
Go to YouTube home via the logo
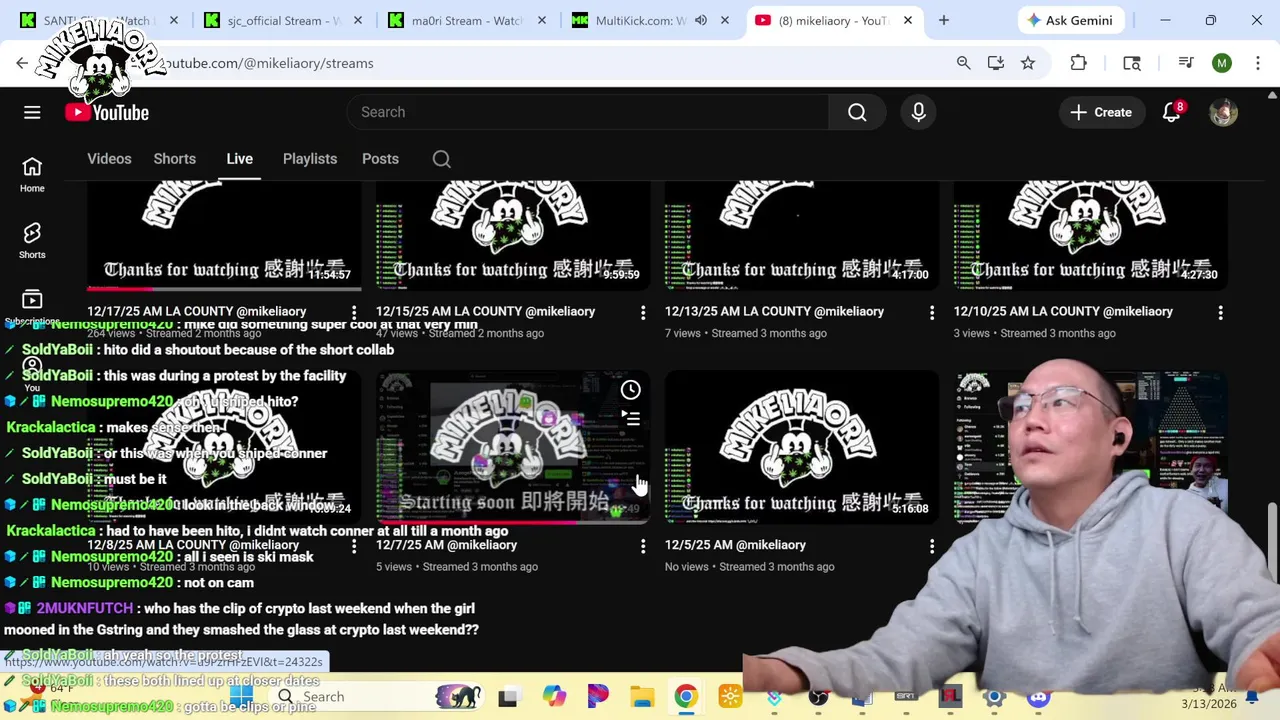pyautogui.click(x=107, y=112)
